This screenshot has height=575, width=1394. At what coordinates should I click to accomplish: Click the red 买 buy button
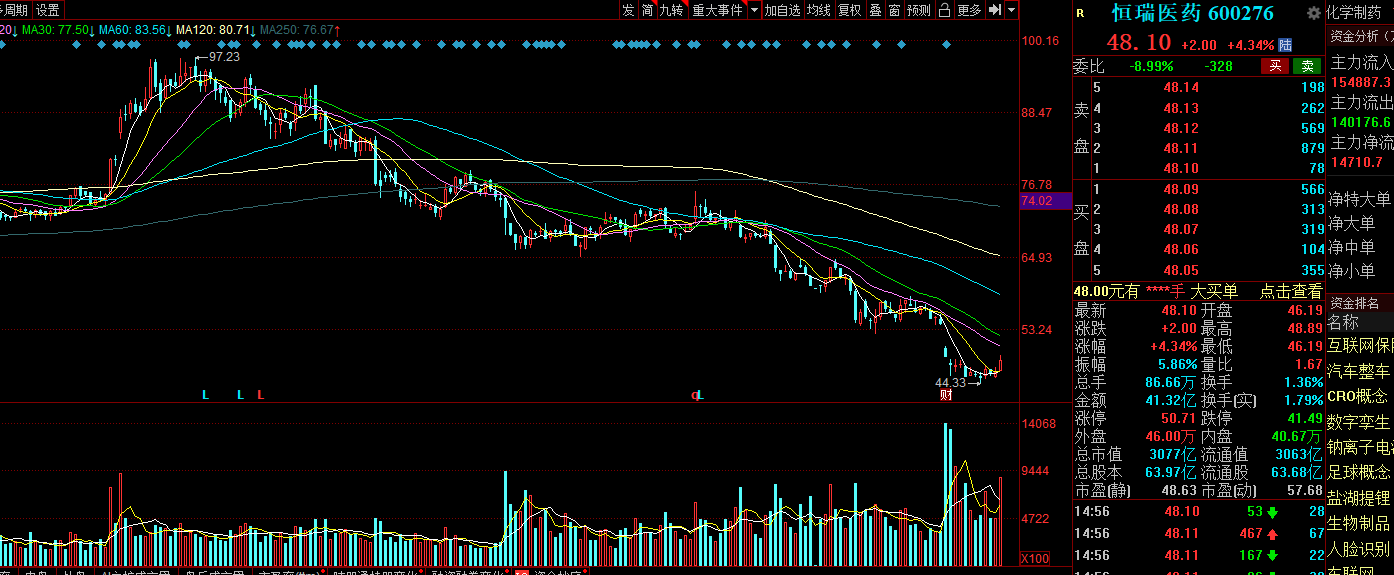[1274, 66]
